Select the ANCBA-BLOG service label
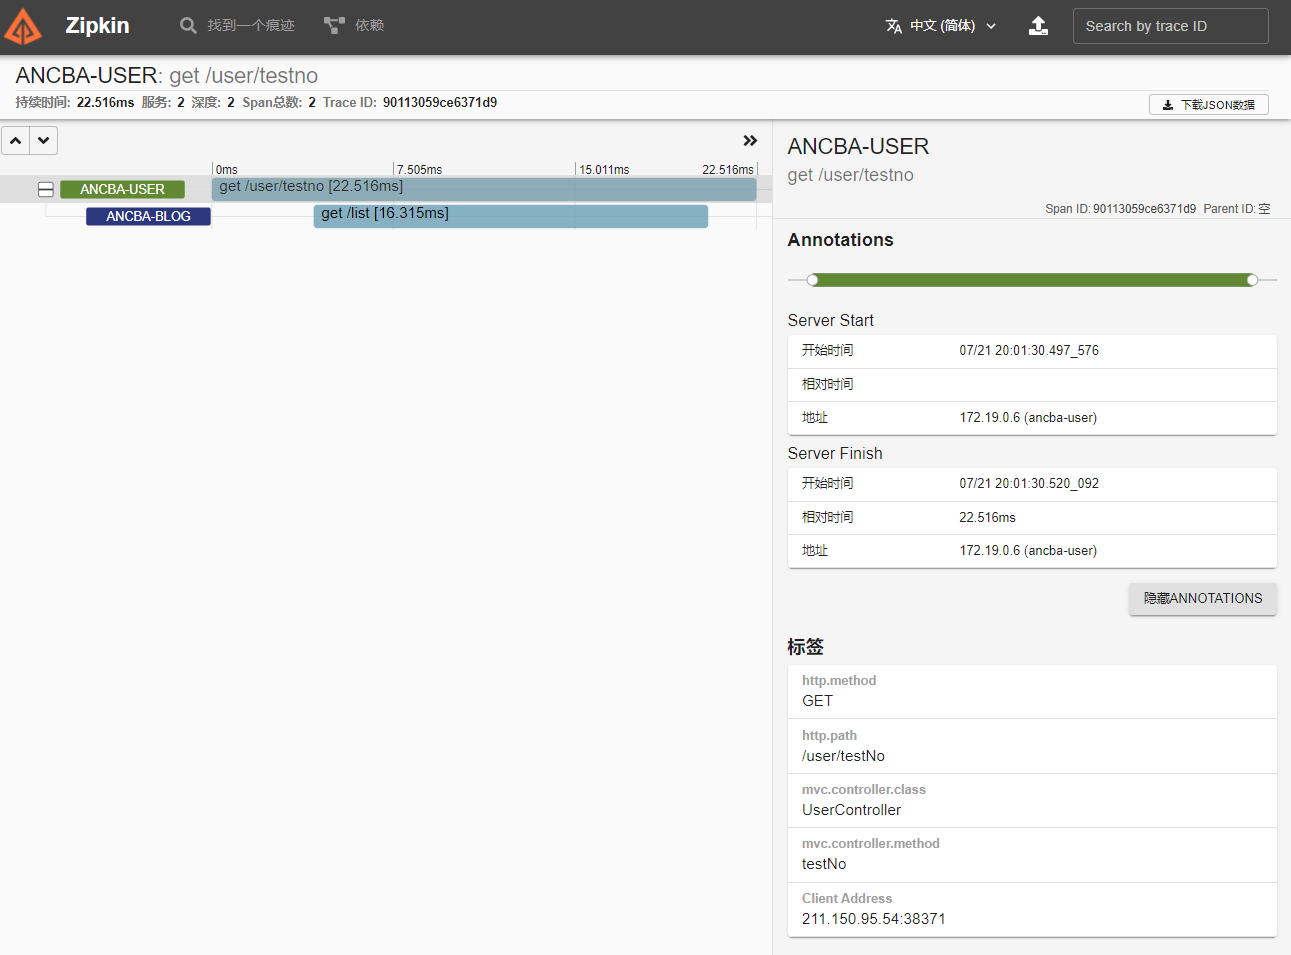Screen dimensions: 1291x955 click(x=148, y=216)
